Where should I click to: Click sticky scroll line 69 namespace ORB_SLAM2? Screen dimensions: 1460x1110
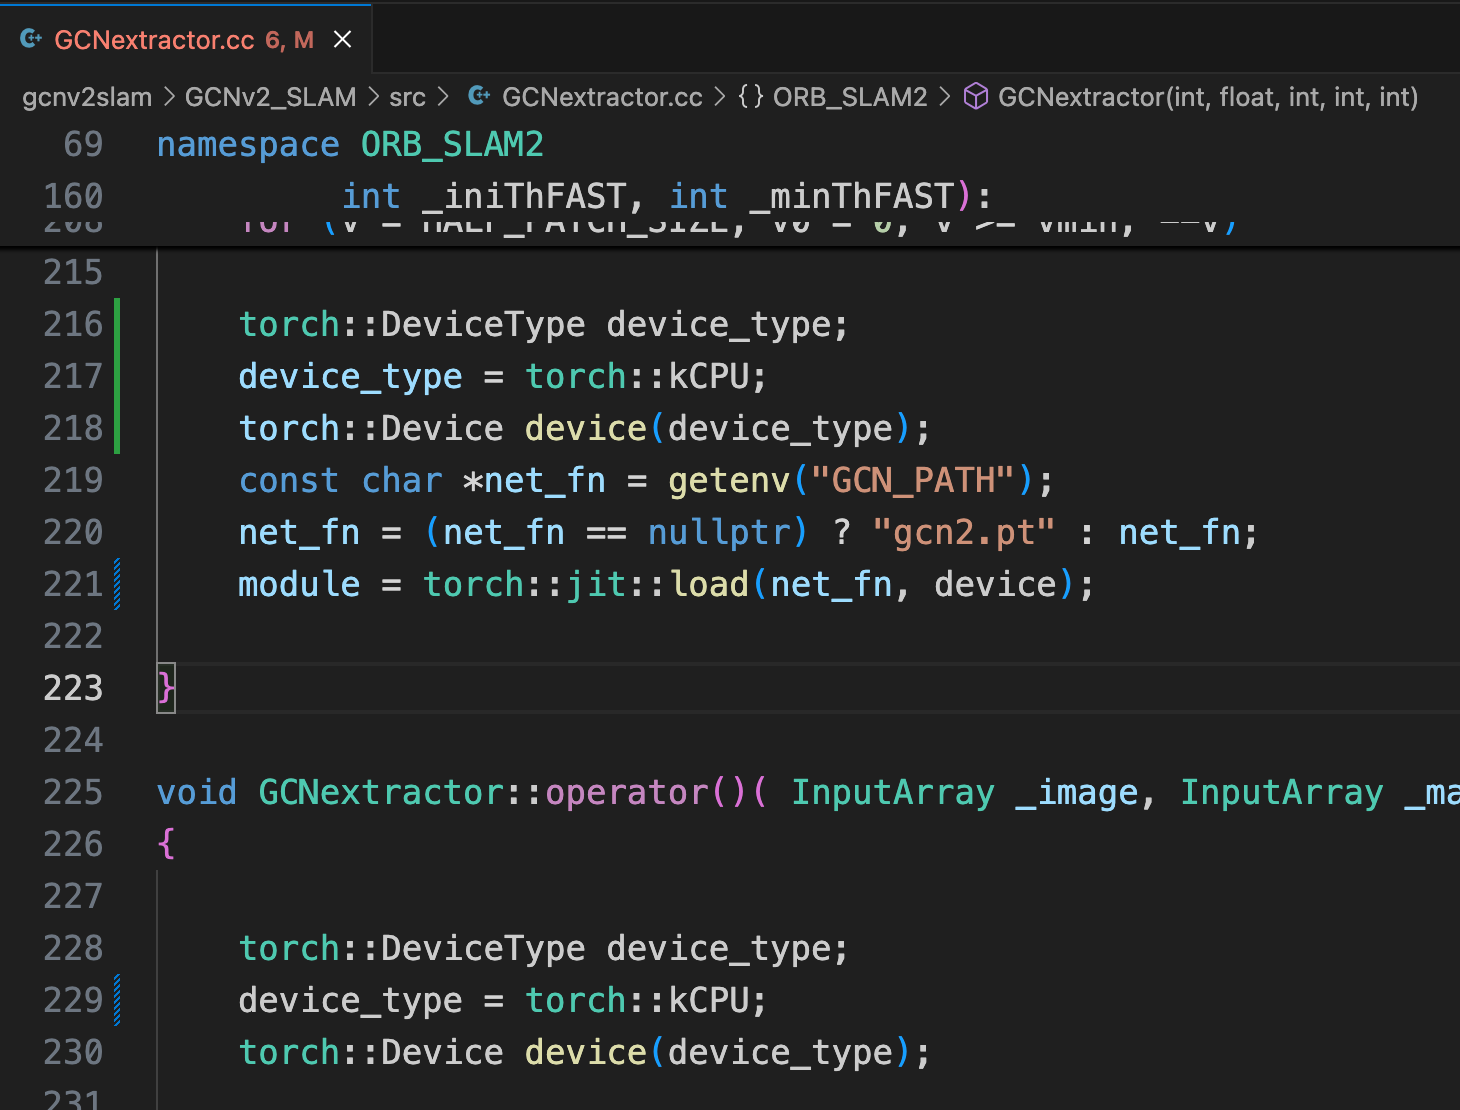730,144
